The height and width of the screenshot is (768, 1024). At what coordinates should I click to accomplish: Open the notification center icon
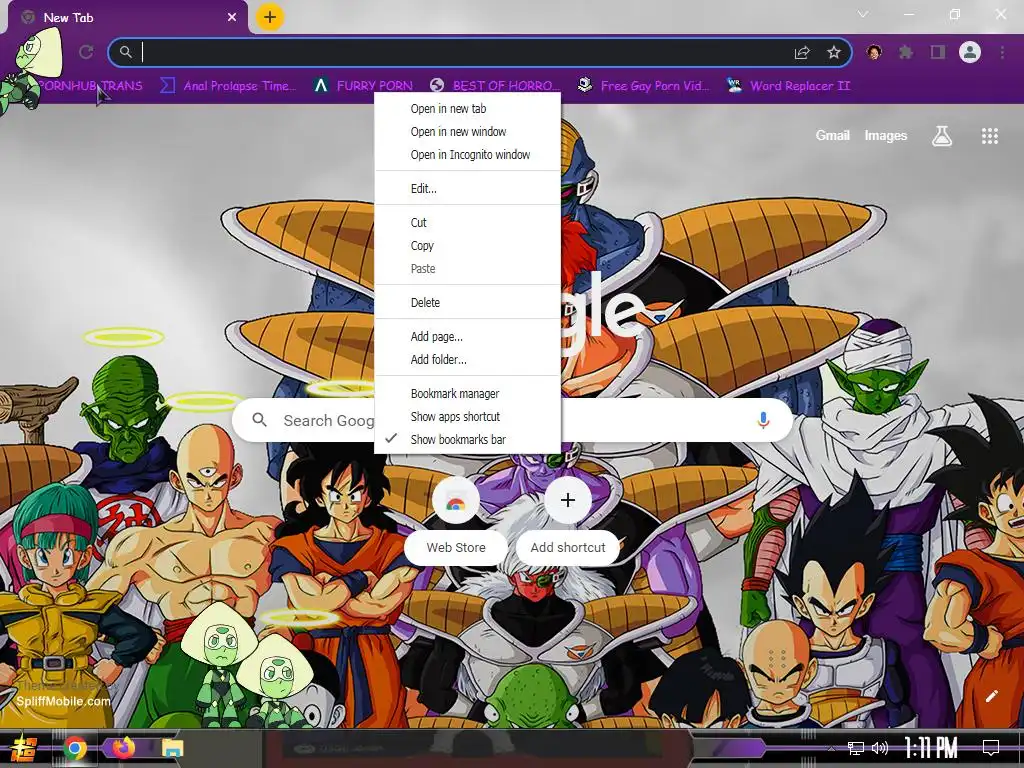(x=991, y=747)
